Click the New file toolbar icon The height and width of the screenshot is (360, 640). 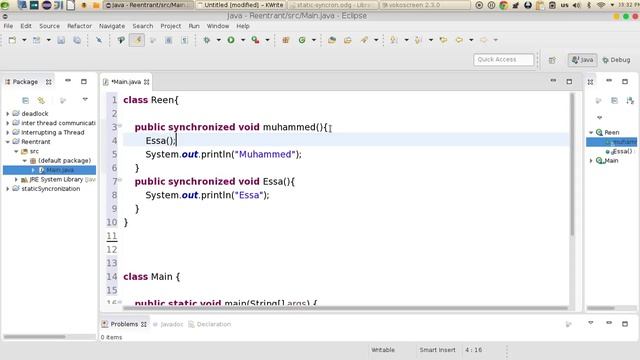[x=12, y=40]
